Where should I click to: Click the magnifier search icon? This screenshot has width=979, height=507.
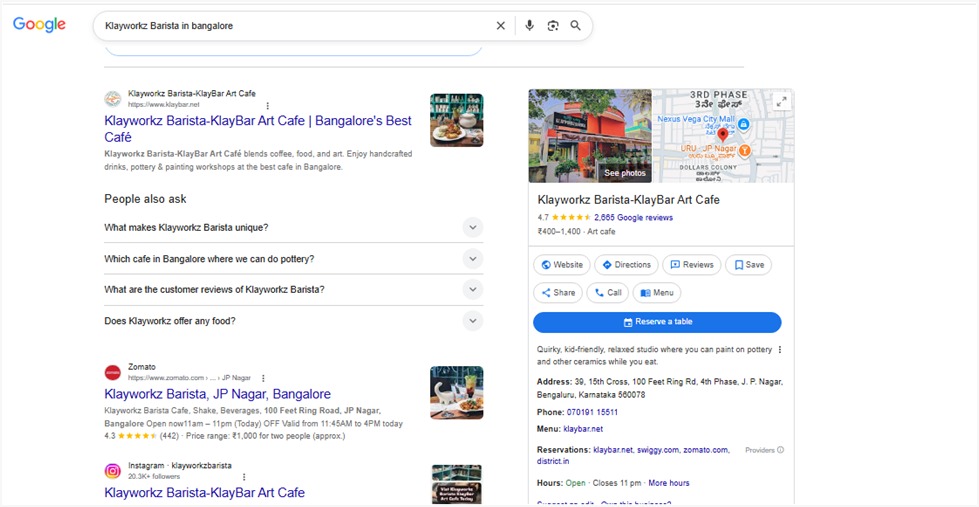(x=576, y=26)
